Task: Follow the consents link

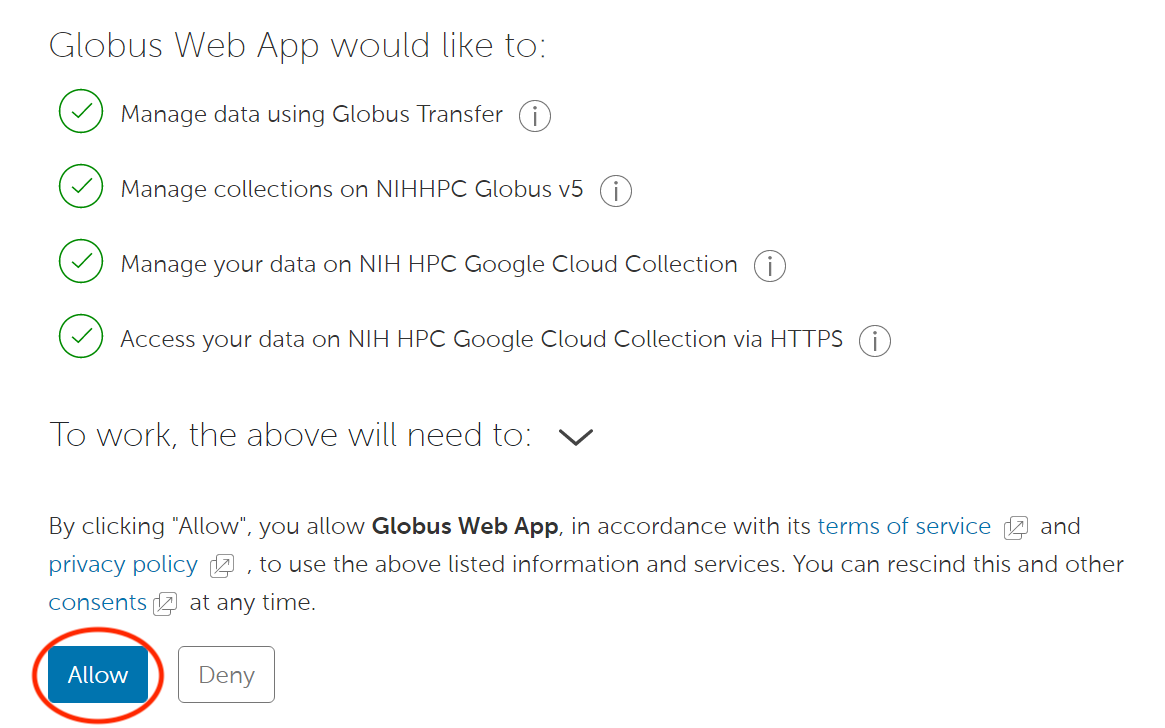Action: click(x=98, y=602)
